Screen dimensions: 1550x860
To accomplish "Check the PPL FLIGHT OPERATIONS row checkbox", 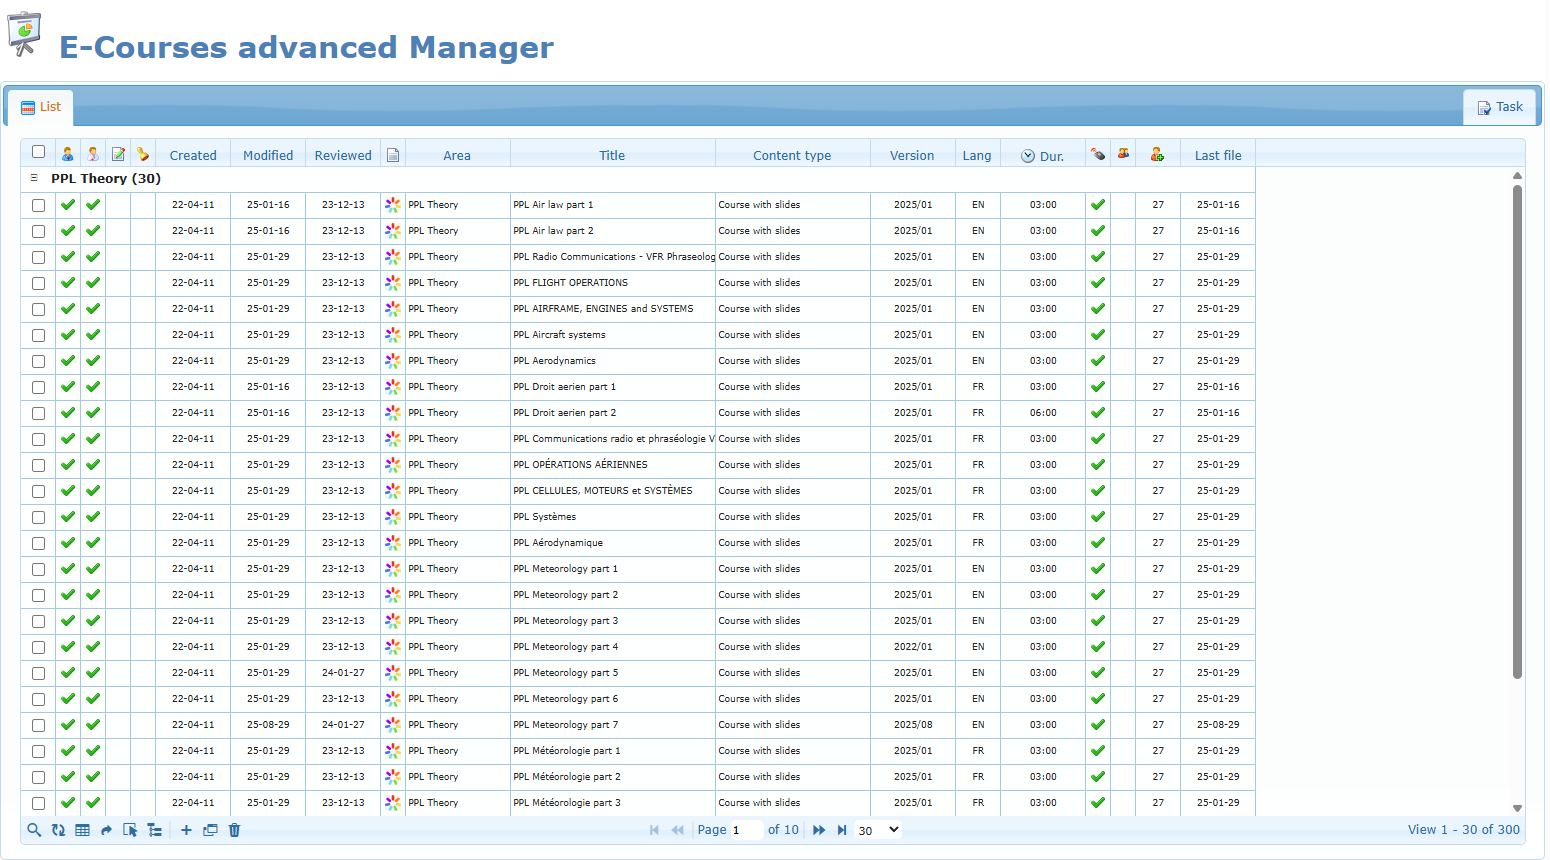I will point(38,283).
